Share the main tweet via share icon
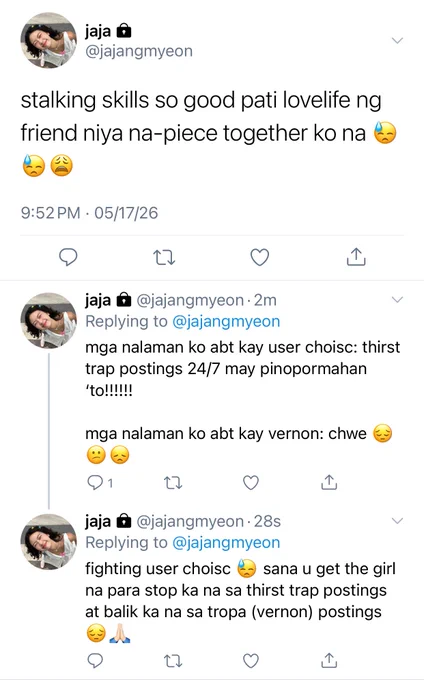The image size is (424, 680). 356,257
